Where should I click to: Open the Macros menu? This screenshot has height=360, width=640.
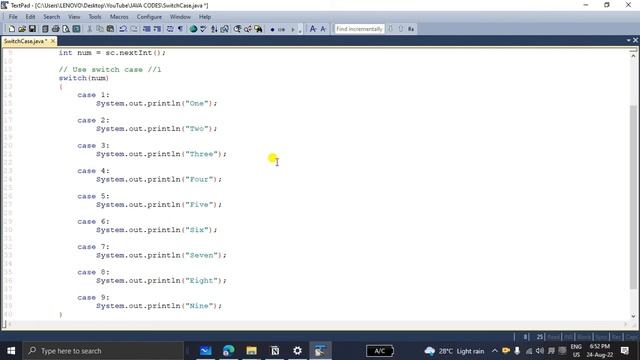(119, 17)
